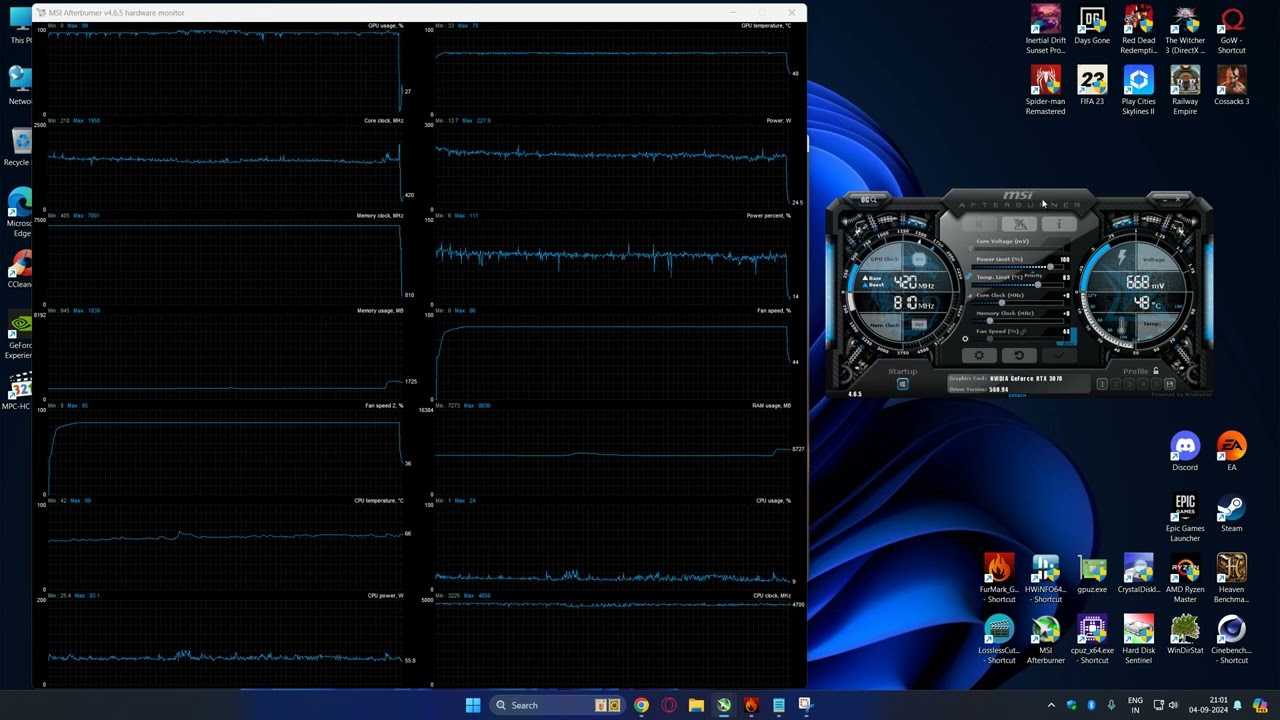The image size is (1280, 720).
Task: Toggle link between power and temp limits
Action: coord(968,277)
